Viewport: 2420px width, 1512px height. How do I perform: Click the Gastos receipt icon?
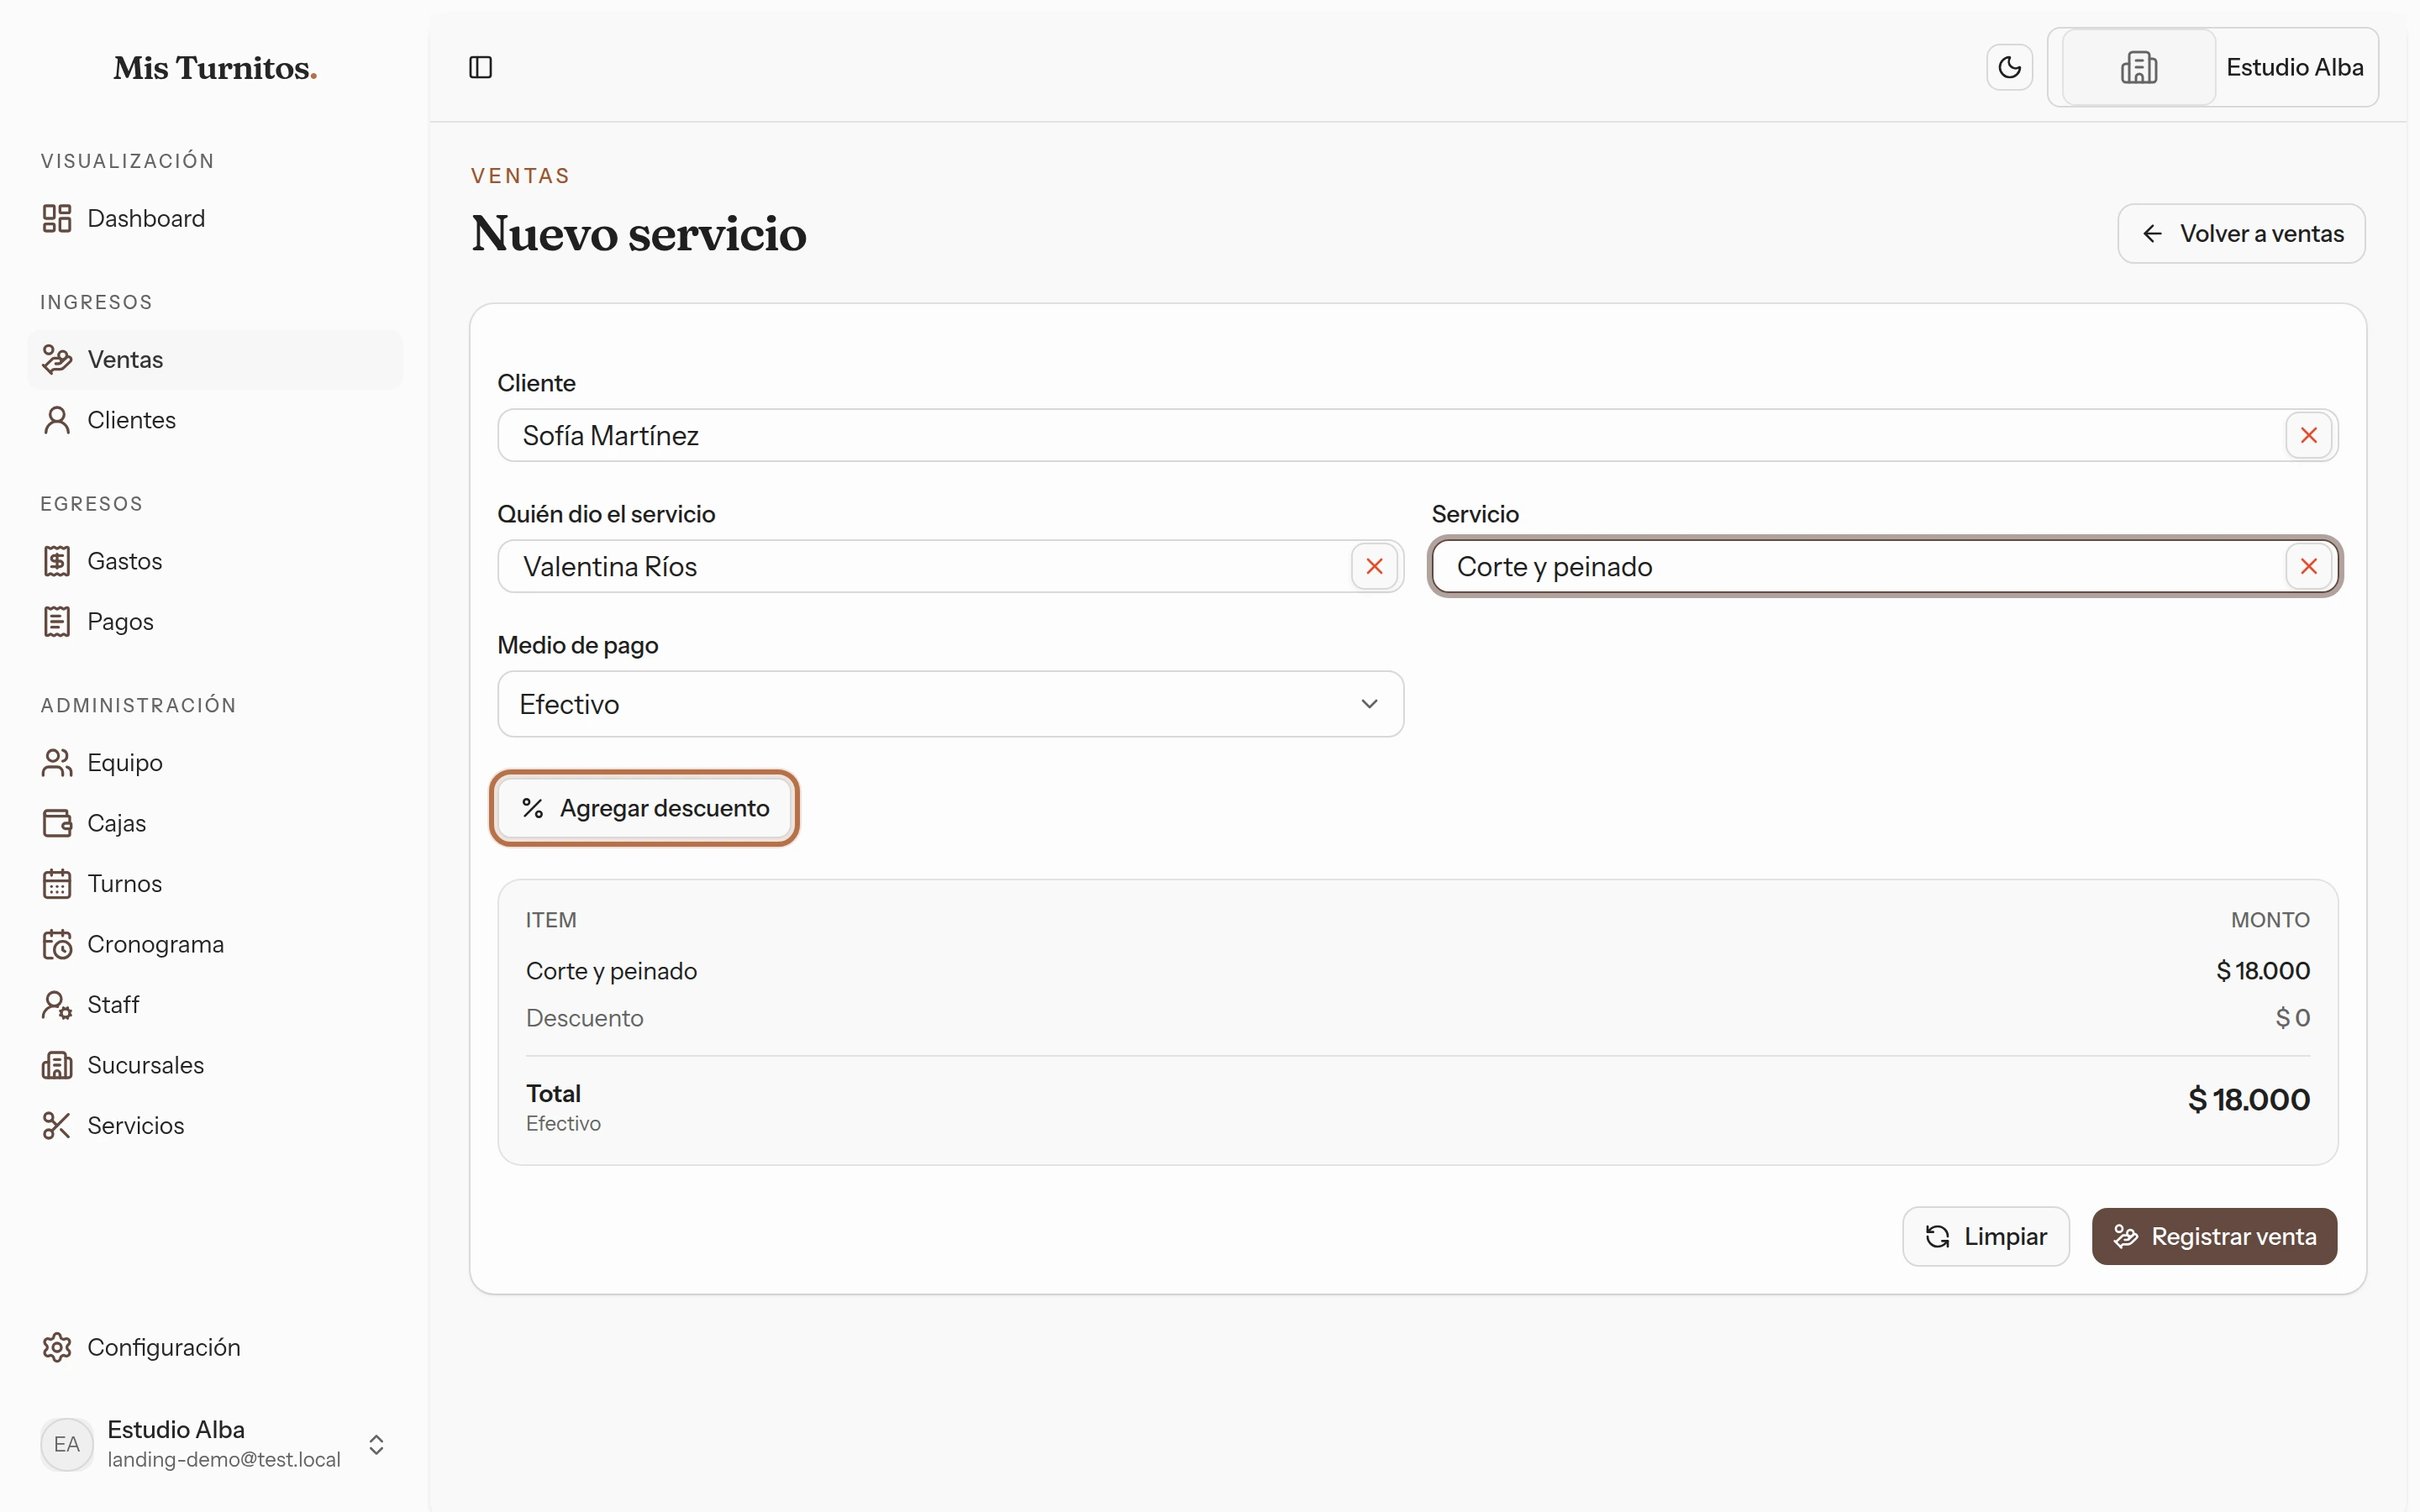coord(57,561)
